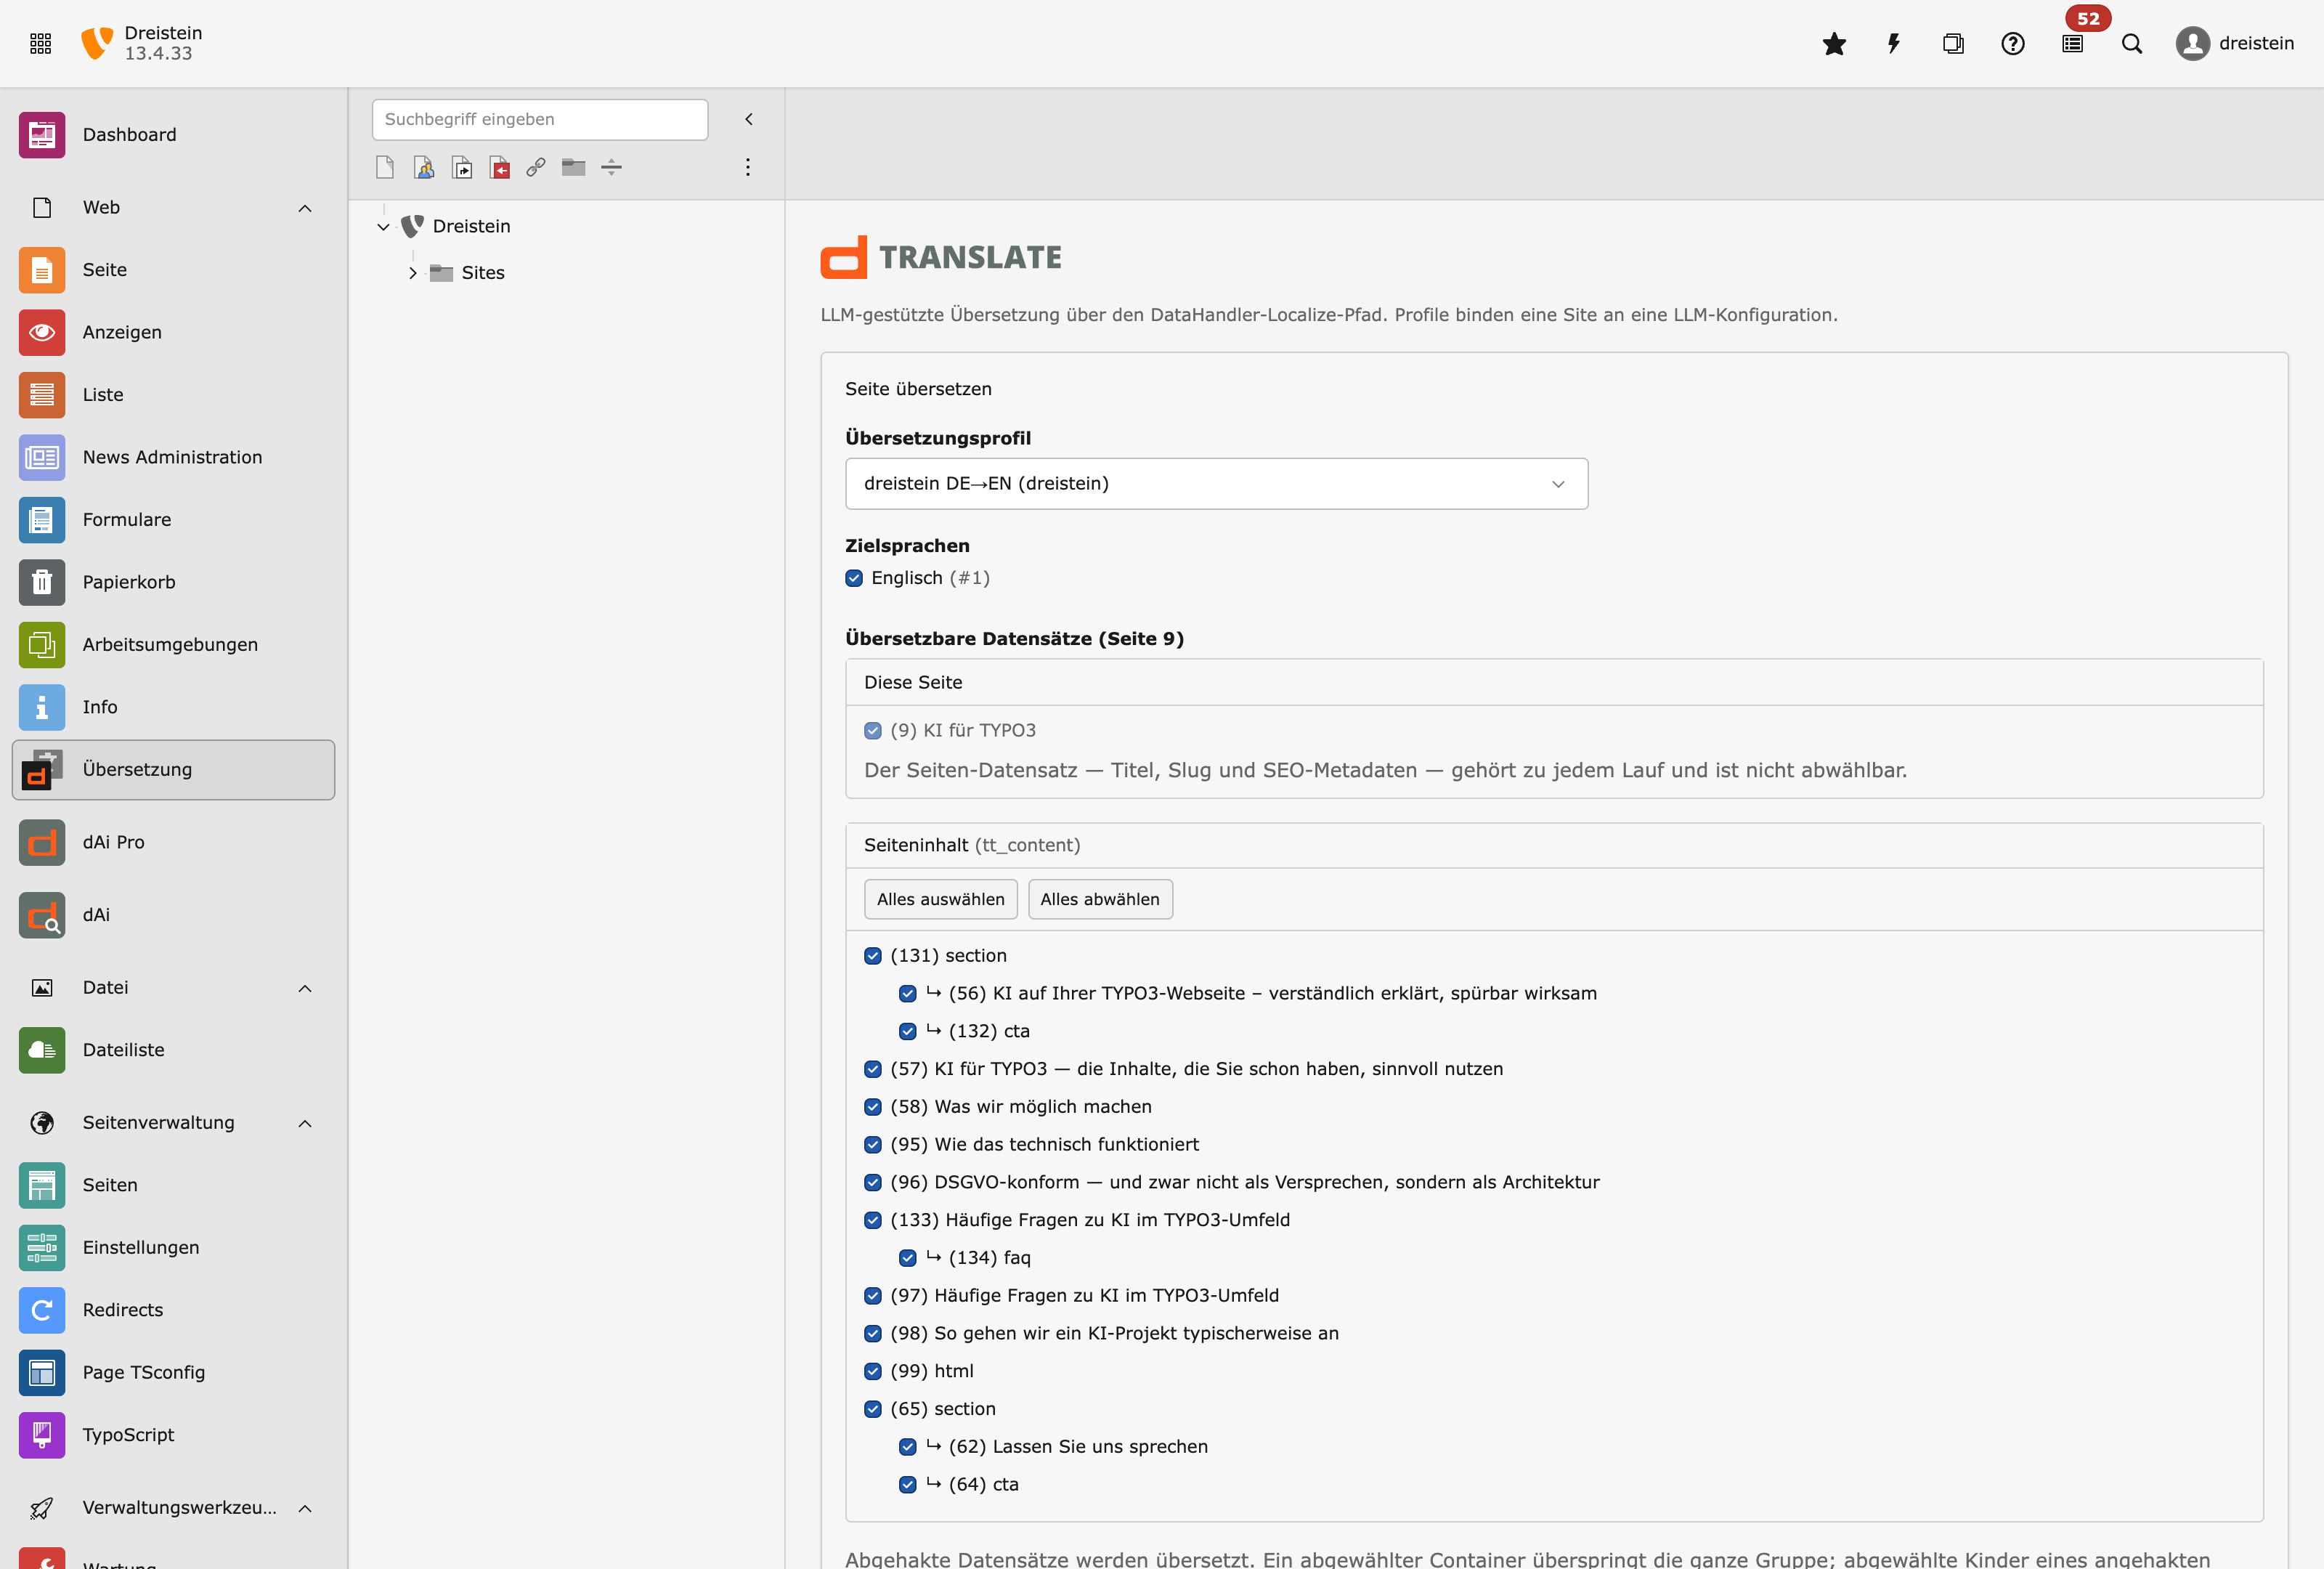This screenshot has width=2324, height=1569.
Task: Open the flush cache lightning icon
Action: pyautogui.click(x=1893, y=43)
